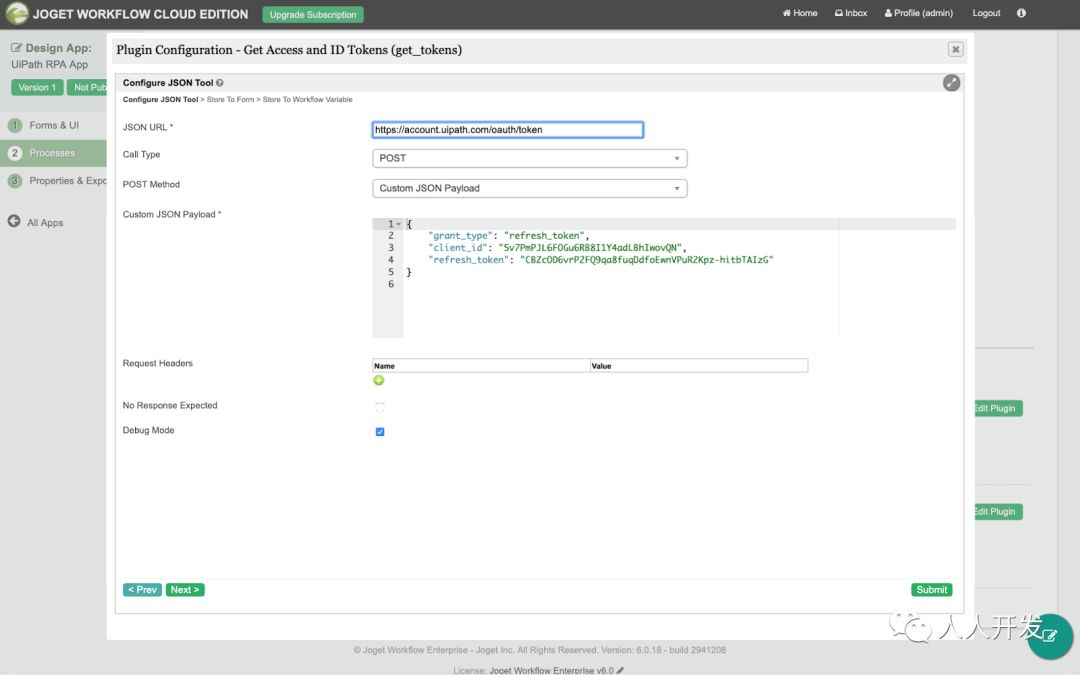This screenshot has height=675, width=1080.
Task: Open the POST Method dropdown
Action: tap(529, 188)
